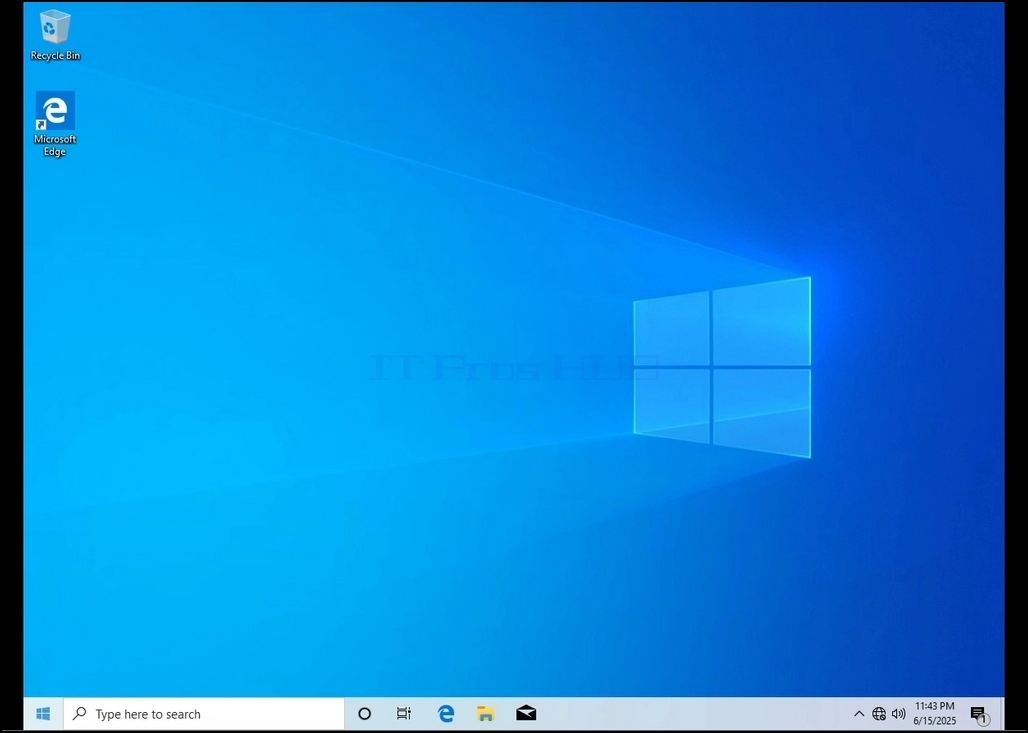Launch Edge from the taskbar

coord(446,714)
